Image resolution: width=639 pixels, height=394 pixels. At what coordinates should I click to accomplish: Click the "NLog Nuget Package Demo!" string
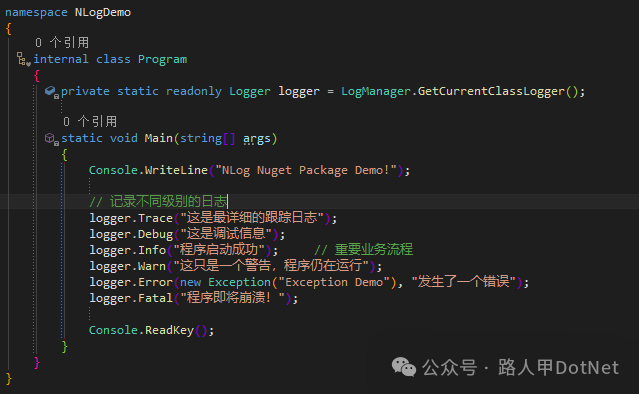coord(306,170)
